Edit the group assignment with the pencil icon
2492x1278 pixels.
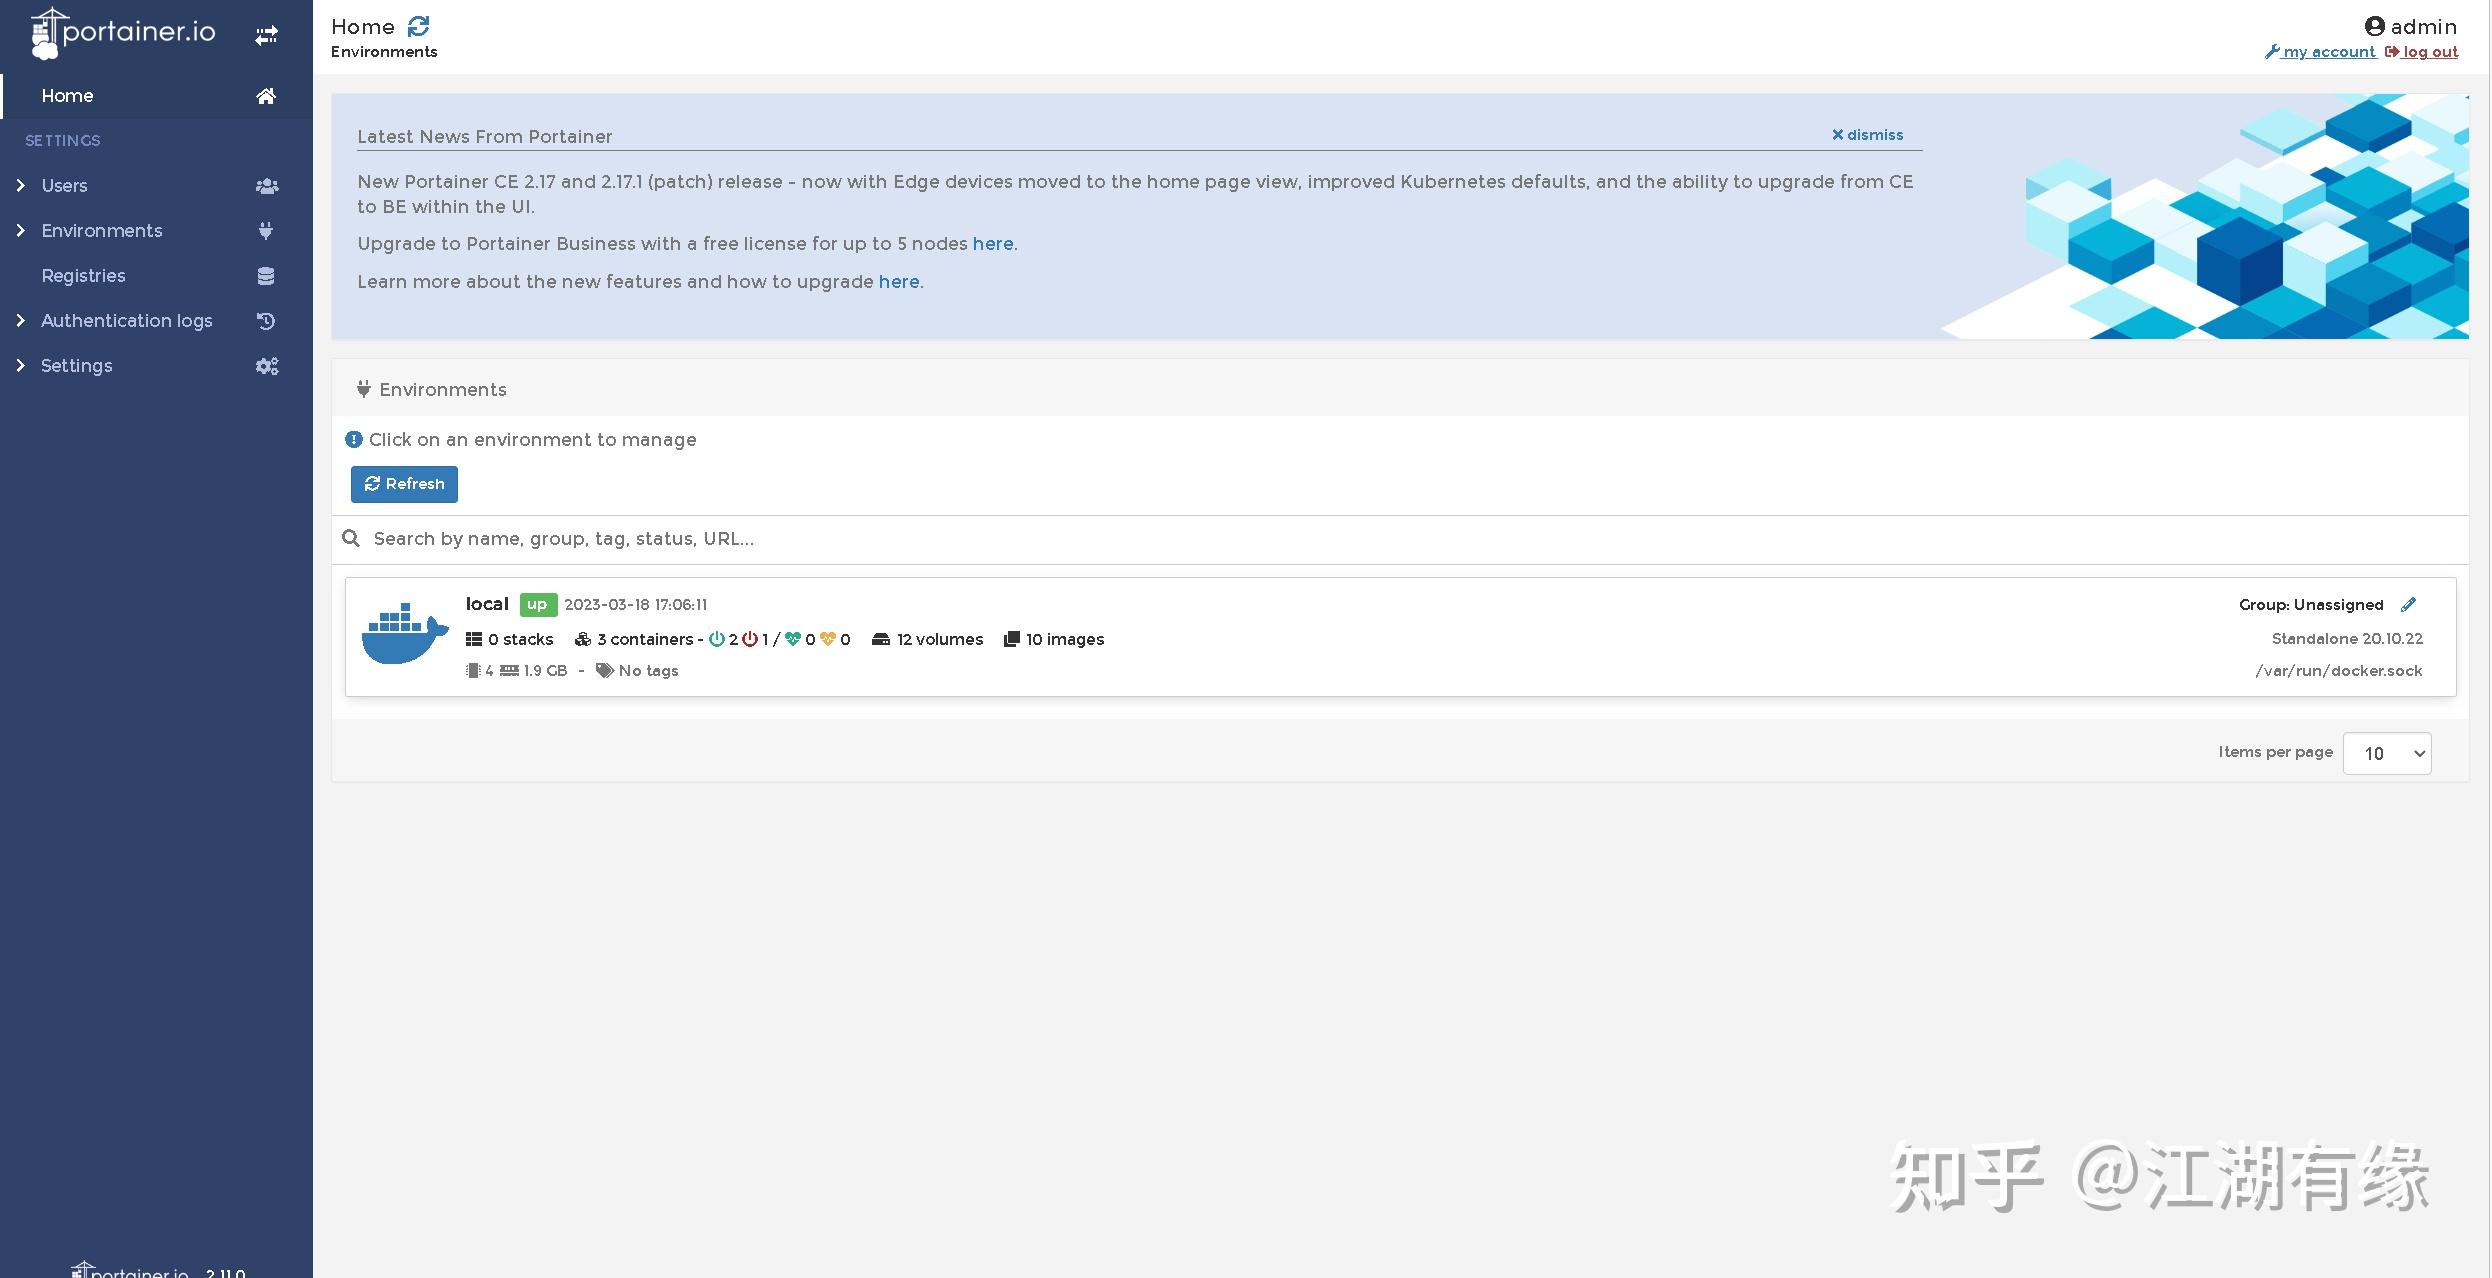click(2410, 604)
